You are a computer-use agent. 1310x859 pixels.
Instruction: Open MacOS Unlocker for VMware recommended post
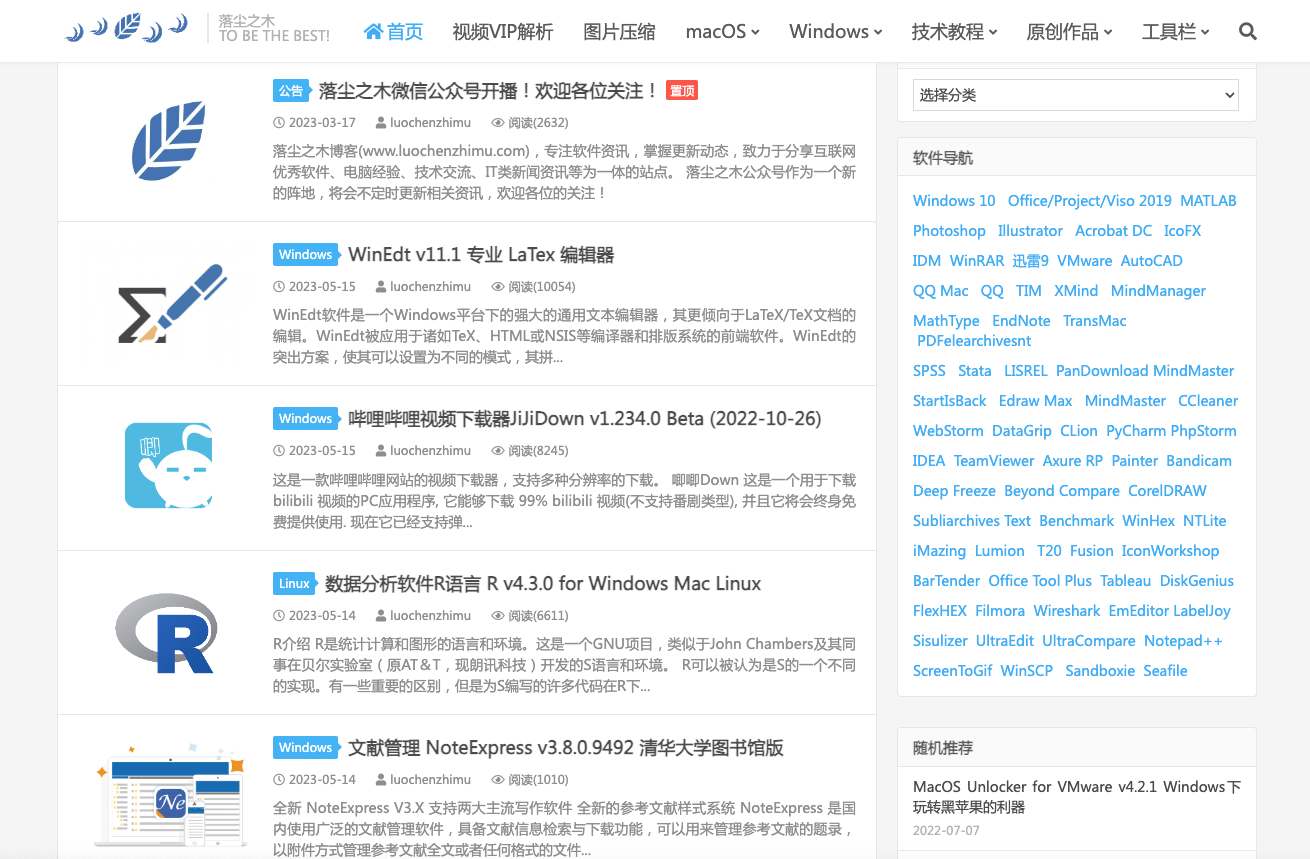(x=1077, y=797)
